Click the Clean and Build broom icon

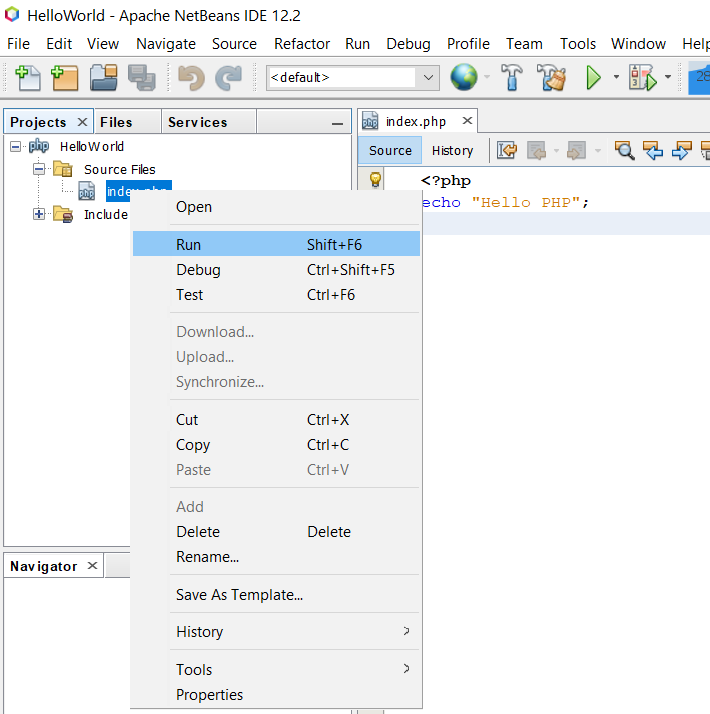551,77
